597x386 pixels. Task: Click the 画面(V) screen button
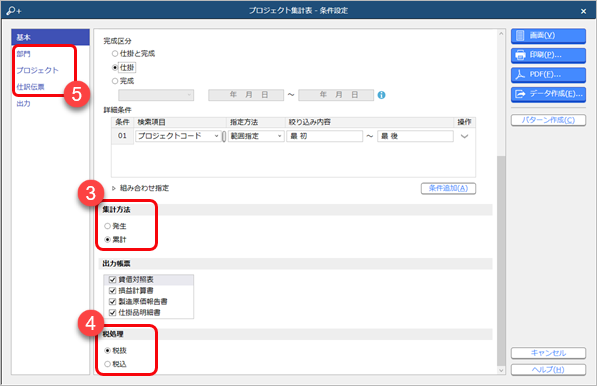[x=548, y=36]
